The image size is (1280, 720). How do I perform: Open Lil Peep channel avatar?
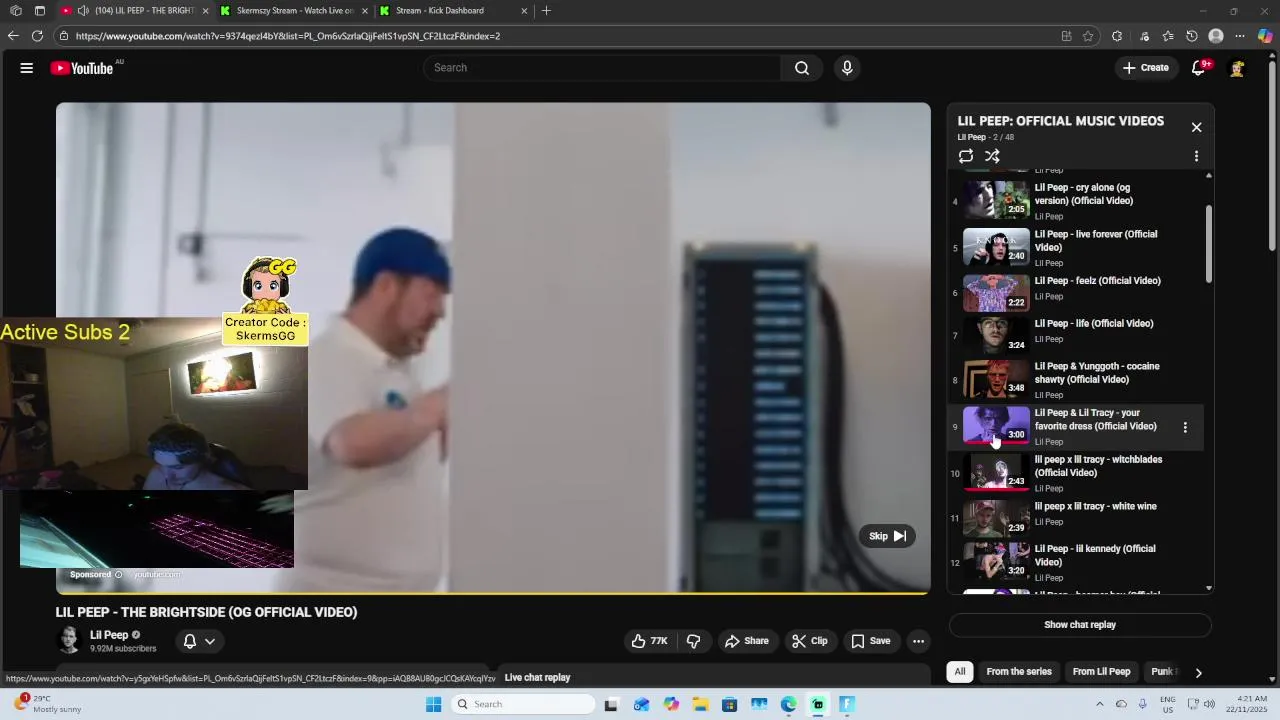click(69, 640)
